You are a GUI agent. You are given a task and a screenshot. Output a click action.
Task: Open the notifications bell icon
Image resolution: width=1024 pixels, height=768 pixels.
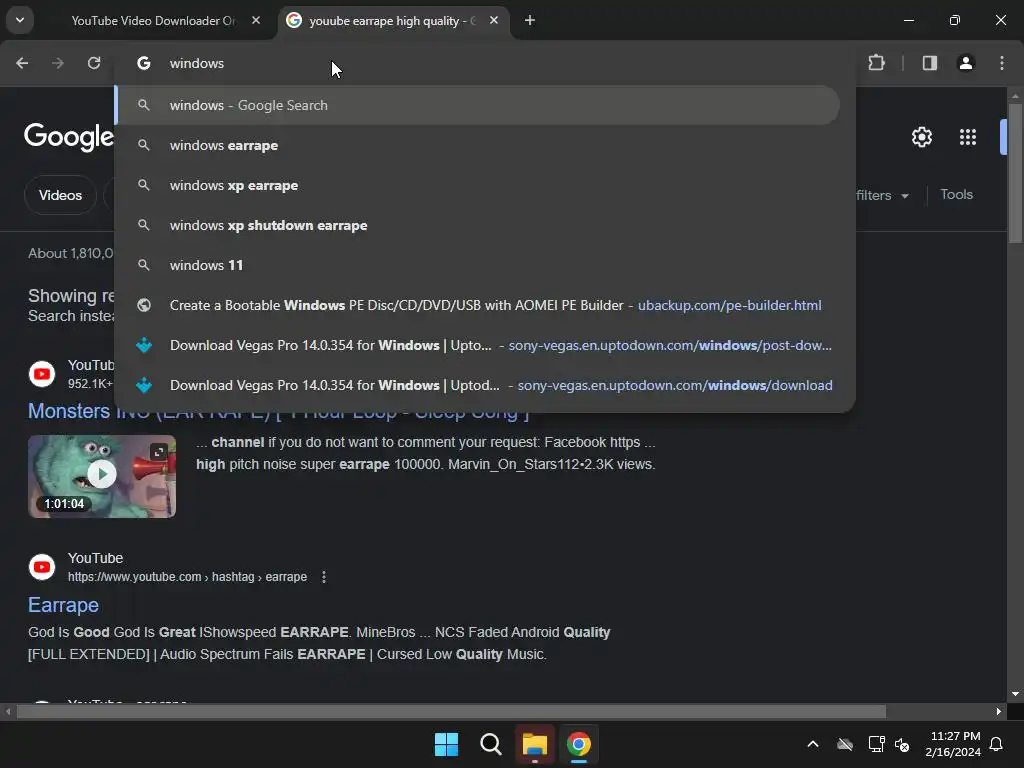(997, 744)
